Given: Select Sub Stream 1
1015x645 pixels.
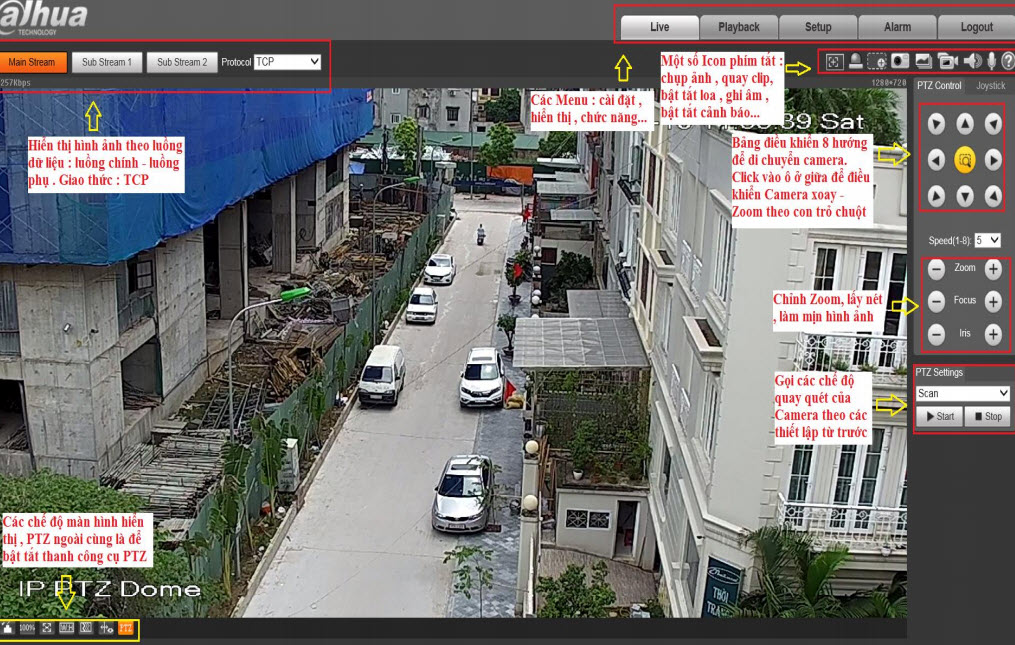Looking at the screenshot, I should [x=107, y=62].
